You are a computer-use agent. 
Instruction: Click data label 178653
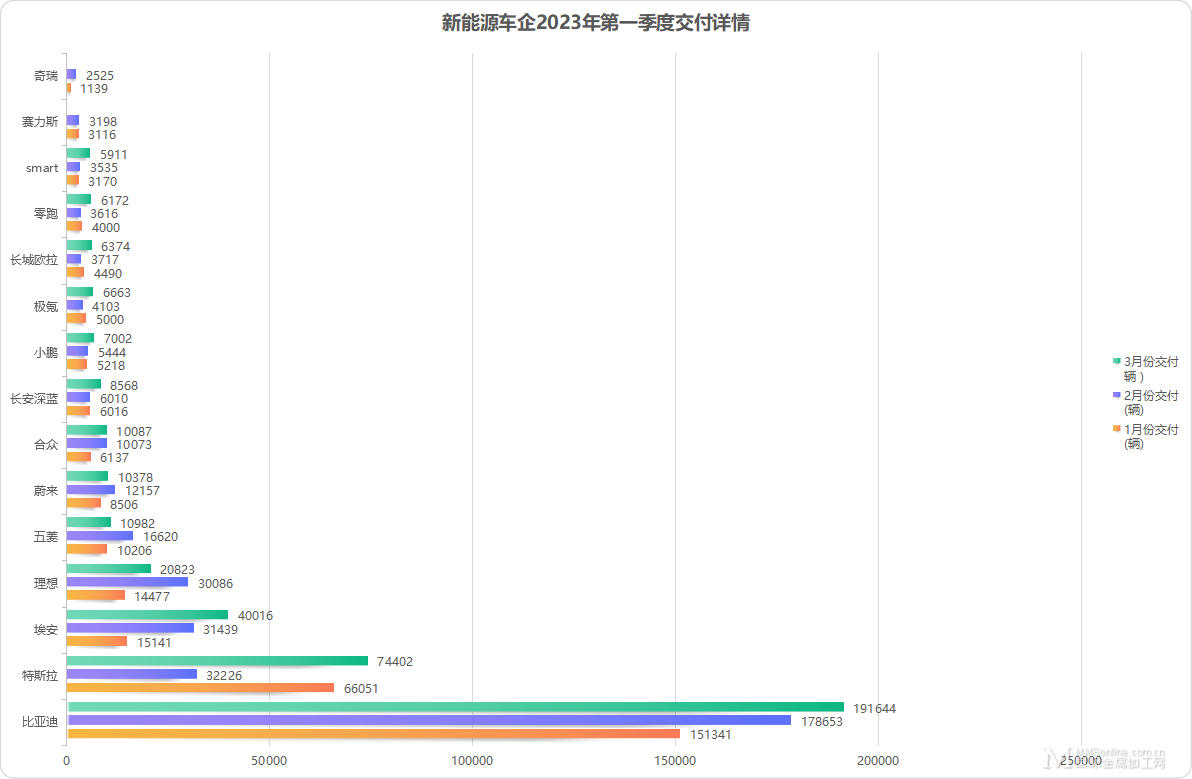coord(822,721)
